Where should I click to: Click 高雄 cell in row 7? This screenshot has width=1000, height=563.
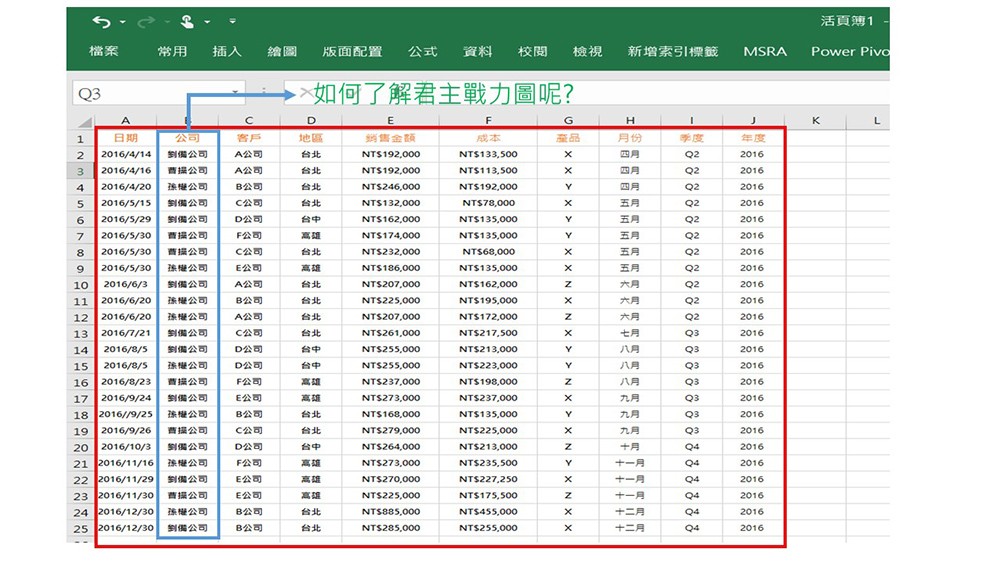click(x=311, y=235)
